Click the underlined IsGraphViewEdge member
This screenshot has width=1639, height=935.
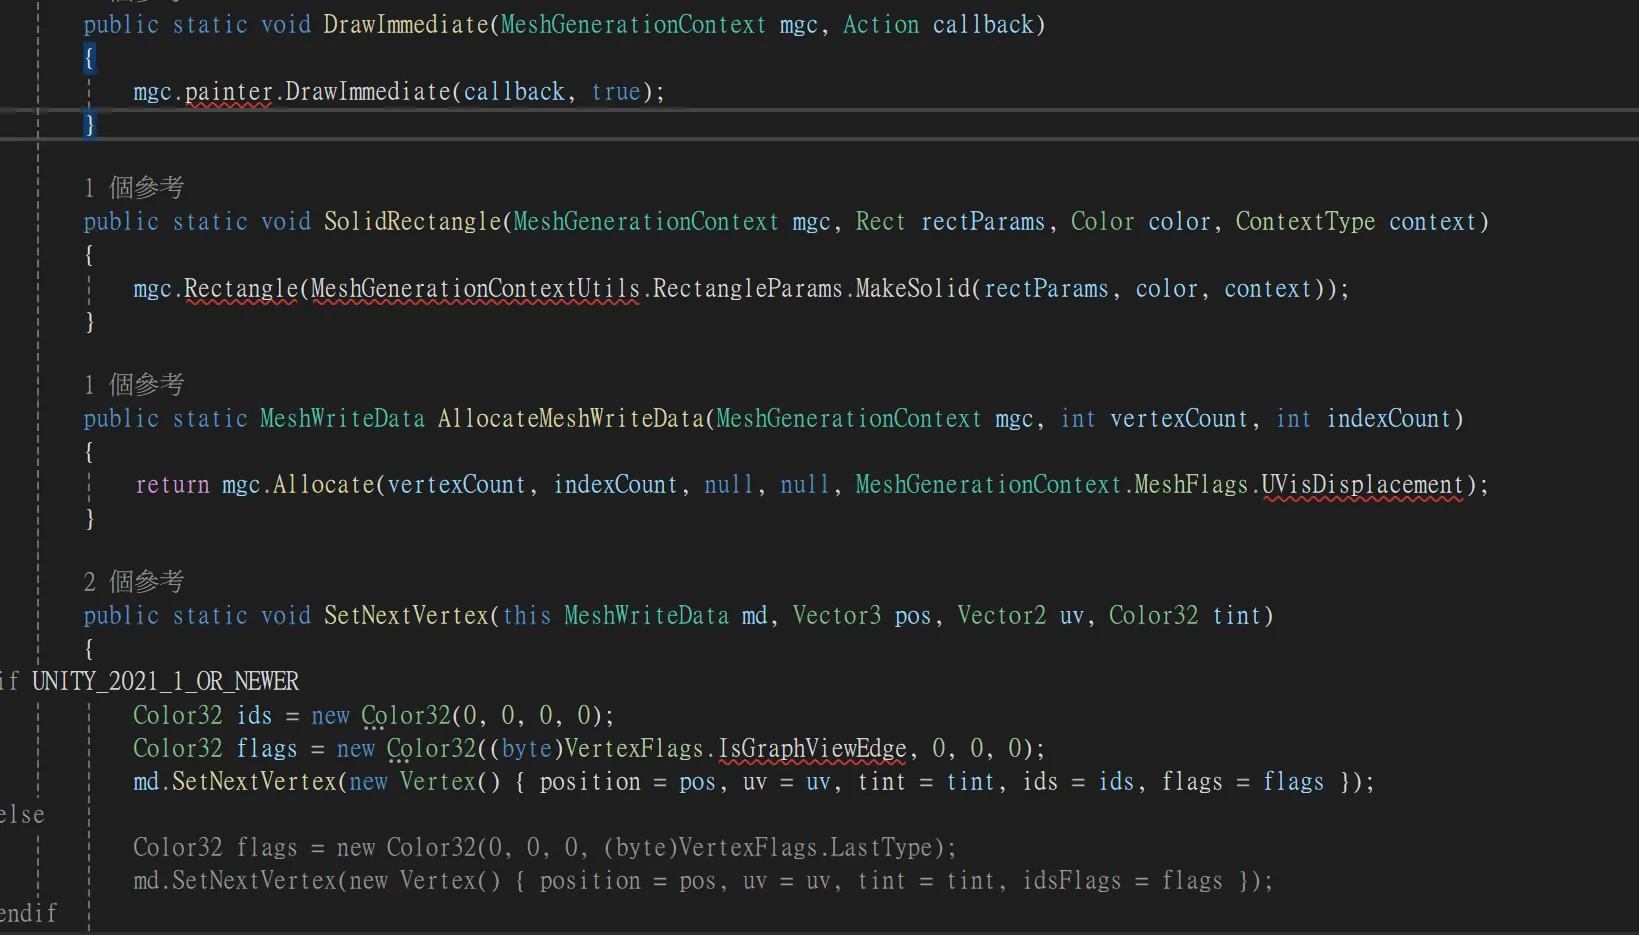pos(812,749)
